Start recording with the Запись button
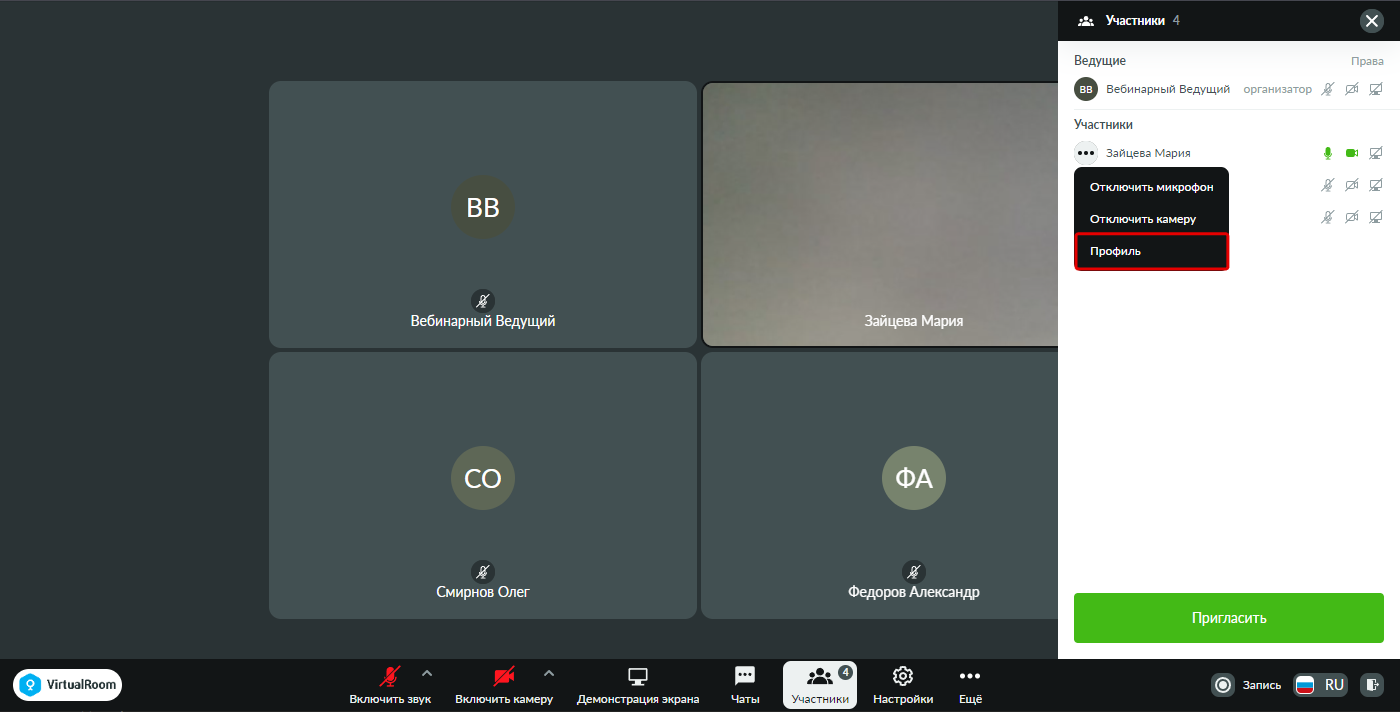Viewport: 1400px width, 712px height. tap(1246, 685)
